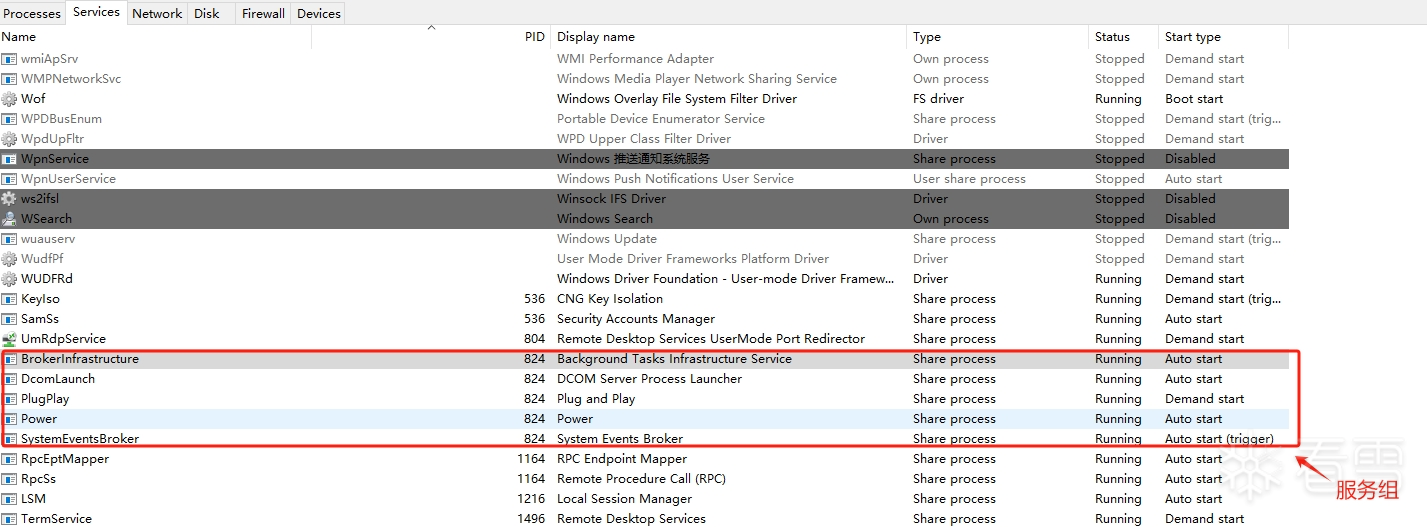Image resolution: width=1427 pixels, height=527 pixels.
Task: Select the 'Windows Update' display name
Action: [607, 239]
